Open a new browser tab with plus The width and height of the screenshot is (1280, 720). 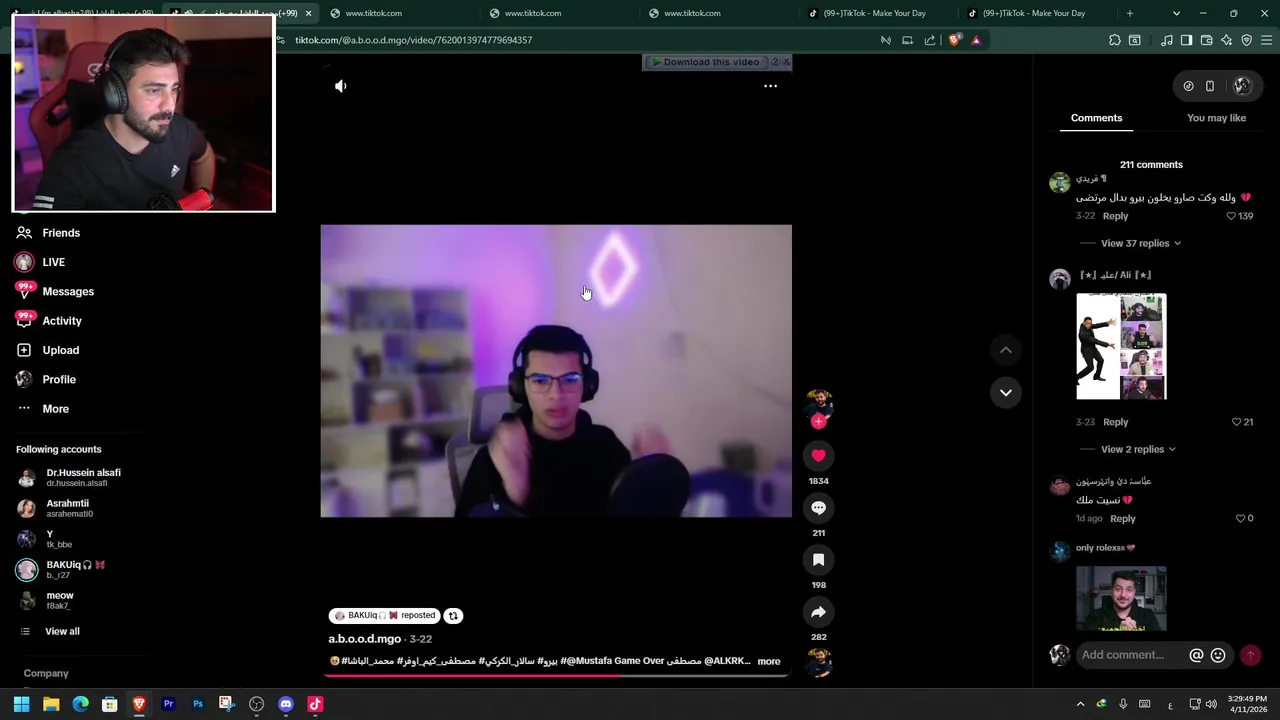coord(1130,13)
